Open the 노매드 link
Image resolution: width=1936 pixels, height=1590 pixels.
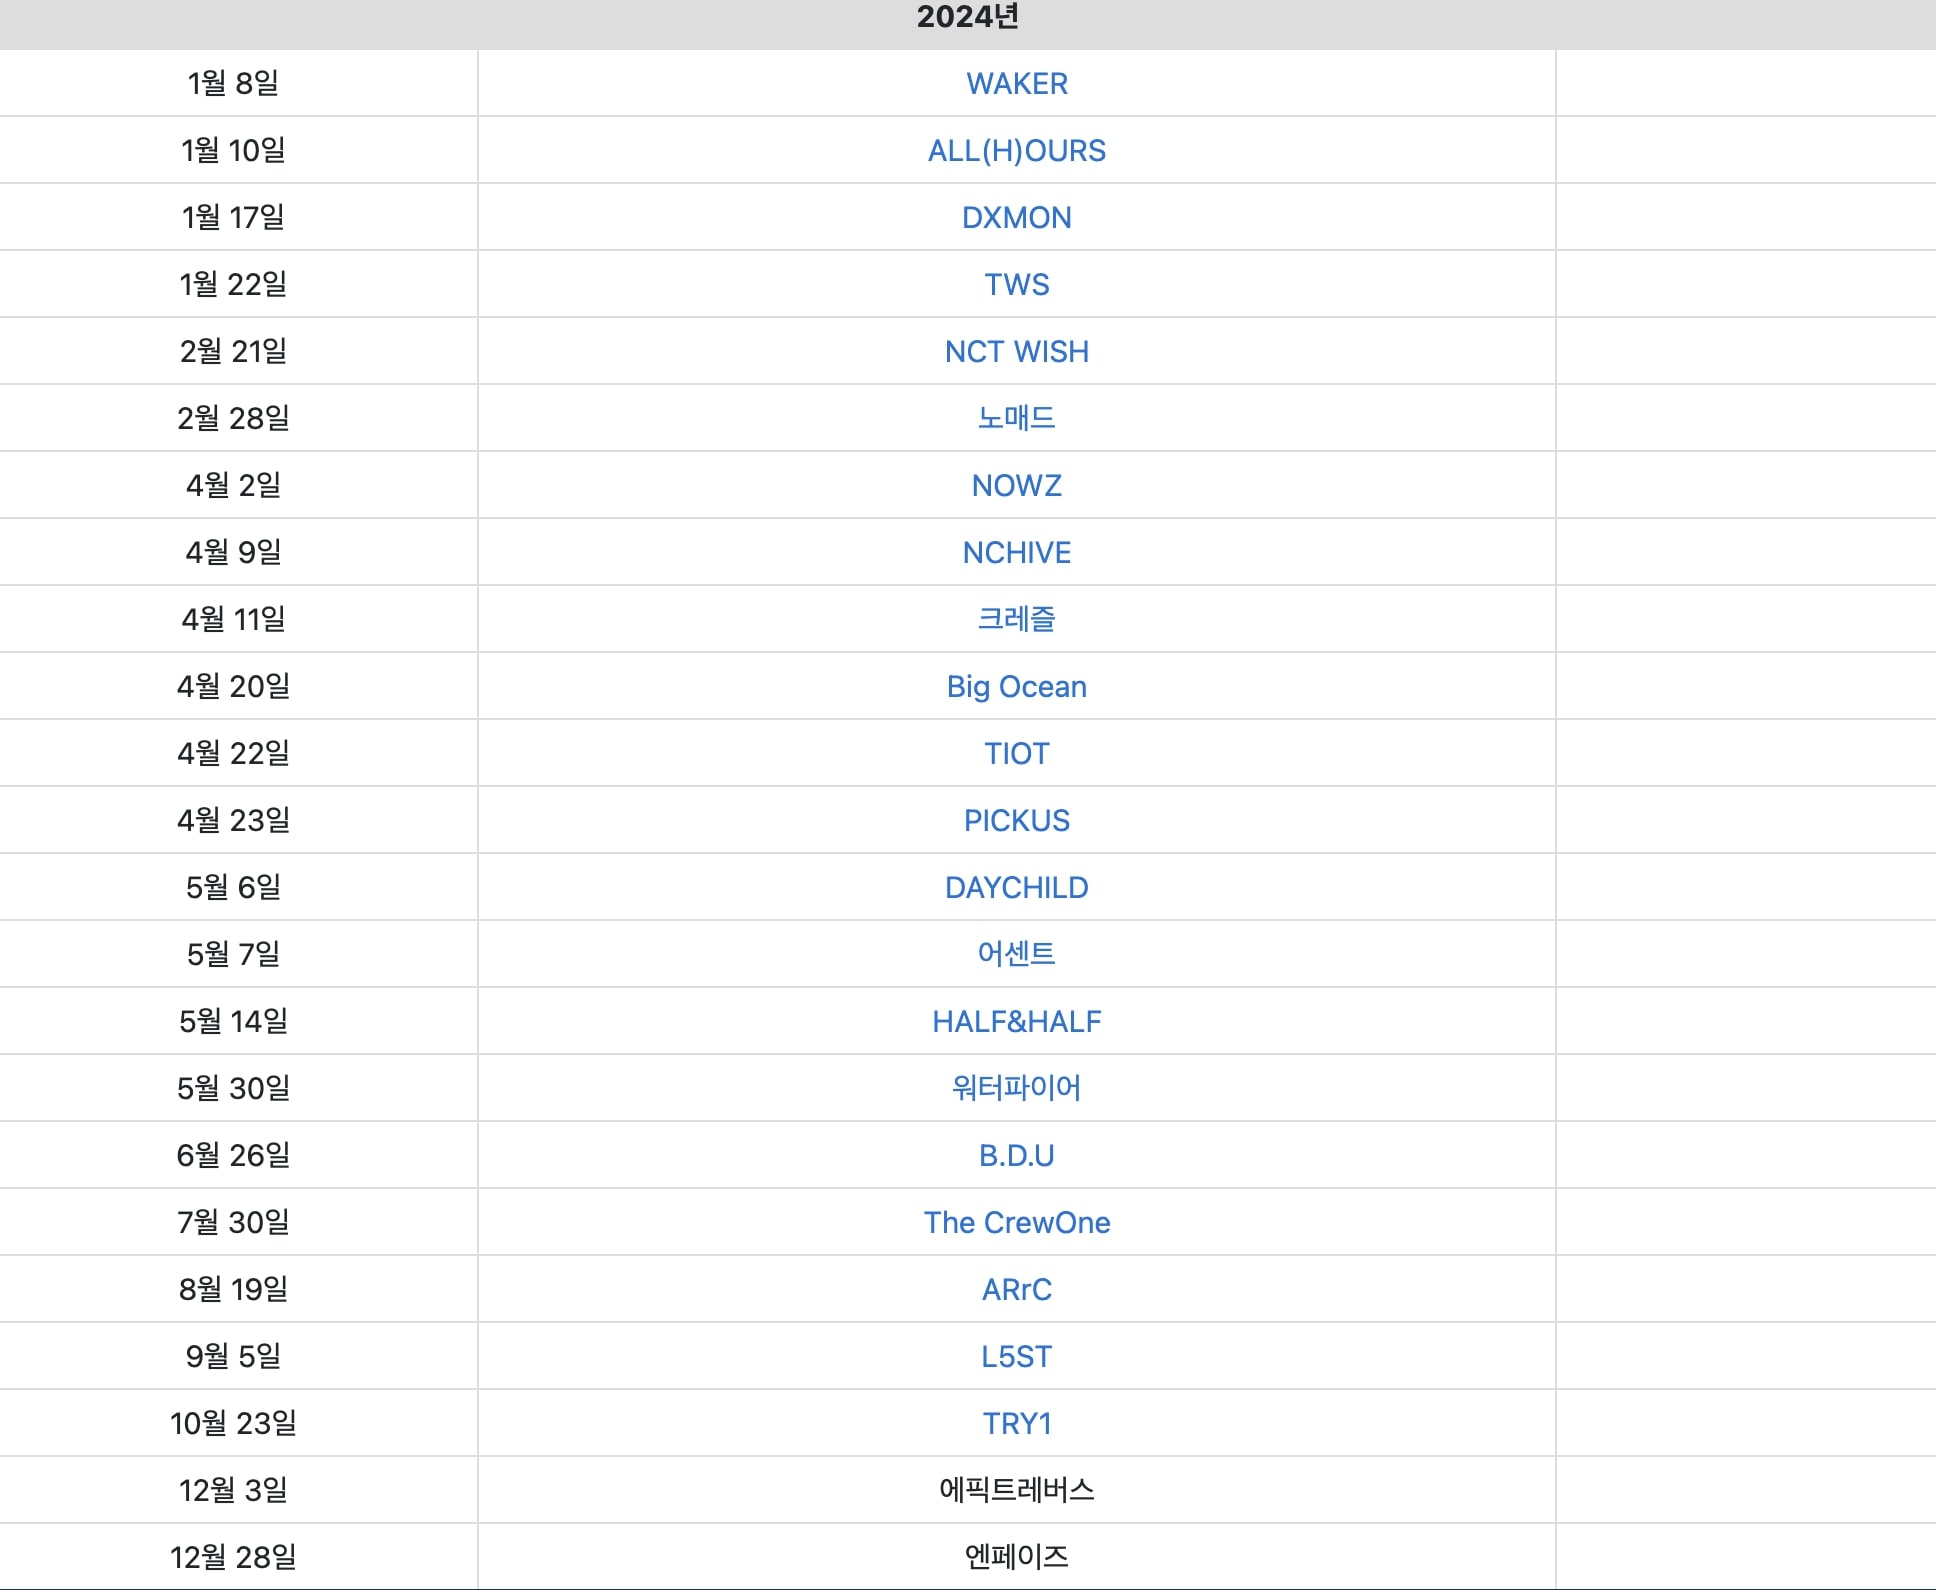coord(1016,418)
